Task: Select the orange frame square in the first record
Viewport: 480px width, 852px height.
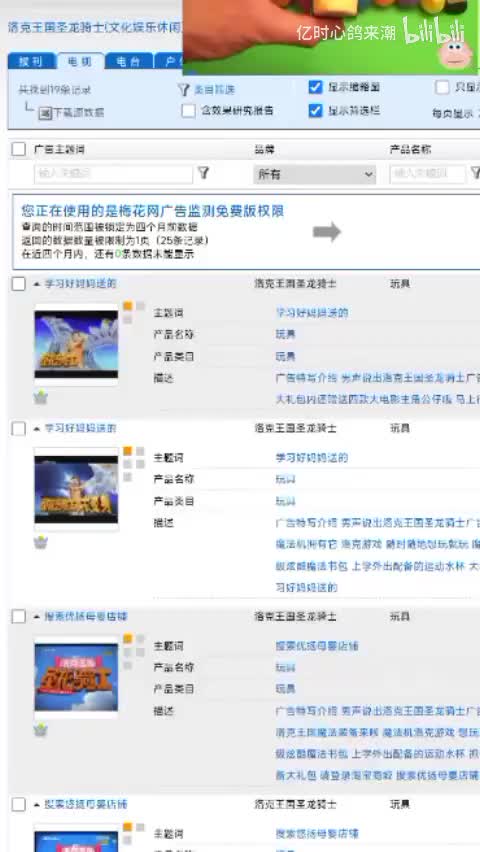Action: click(128, 306)
